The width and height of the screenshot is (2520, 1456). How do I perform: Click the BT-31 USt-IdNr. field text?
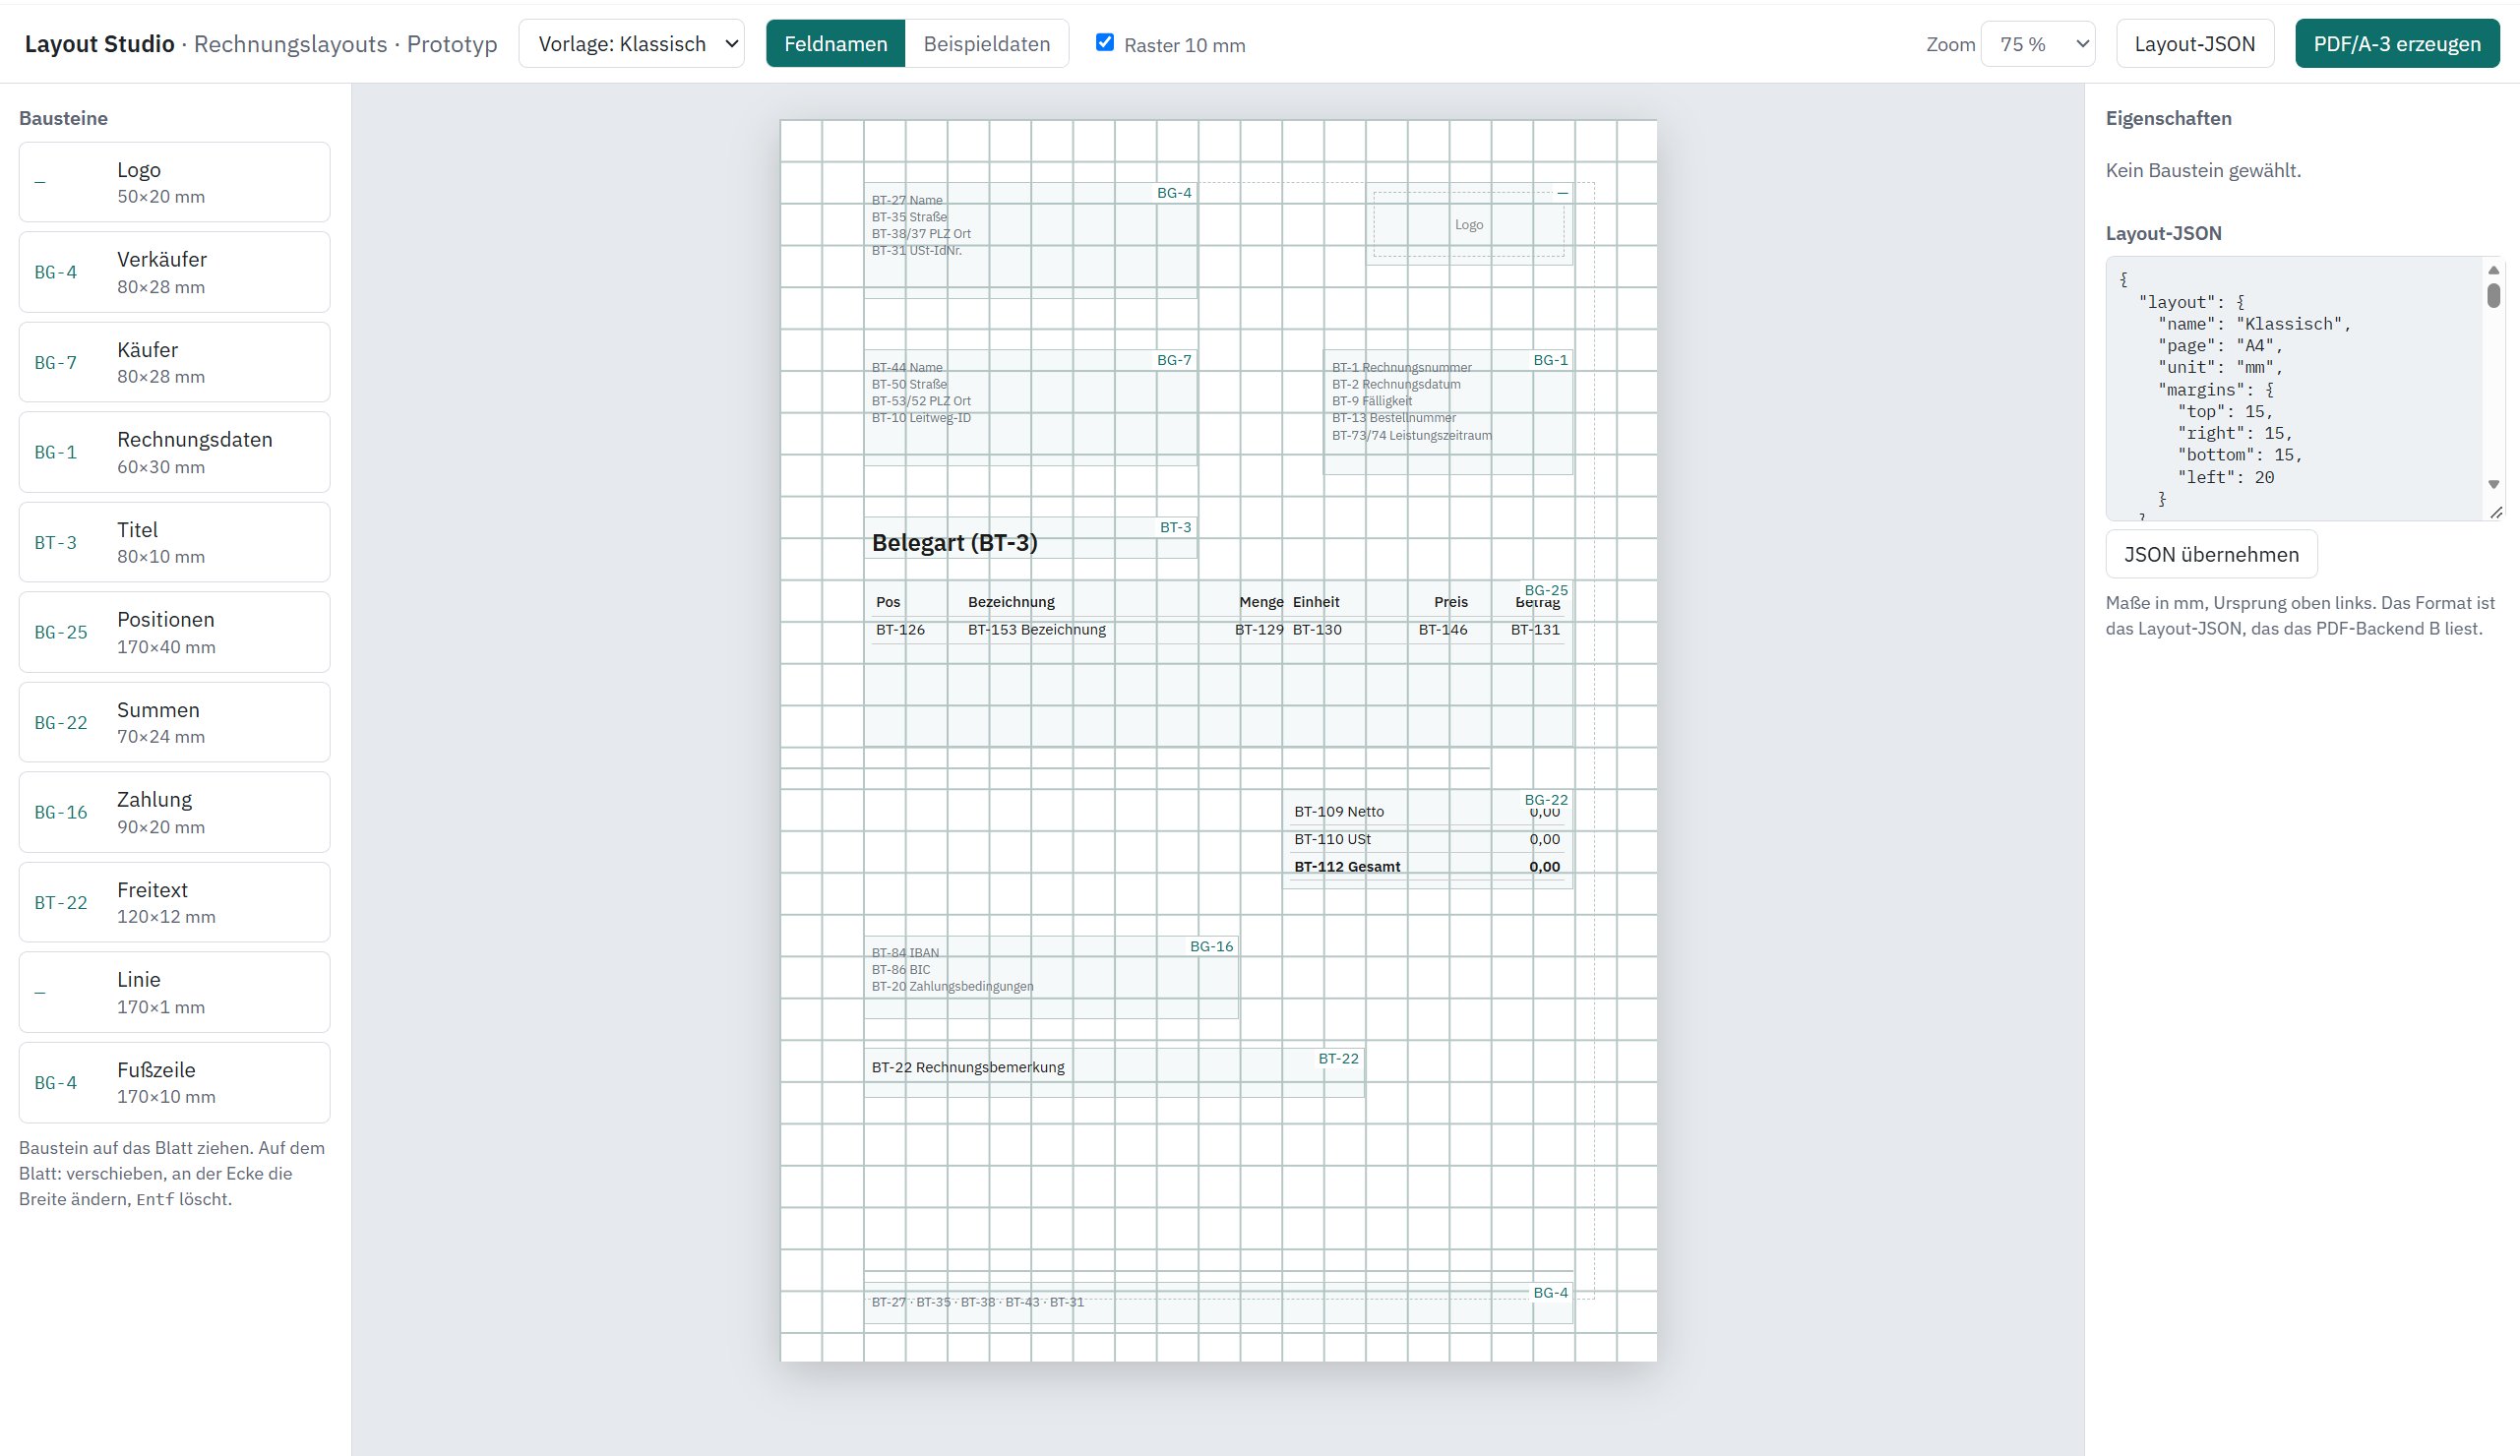pos(916,251)
